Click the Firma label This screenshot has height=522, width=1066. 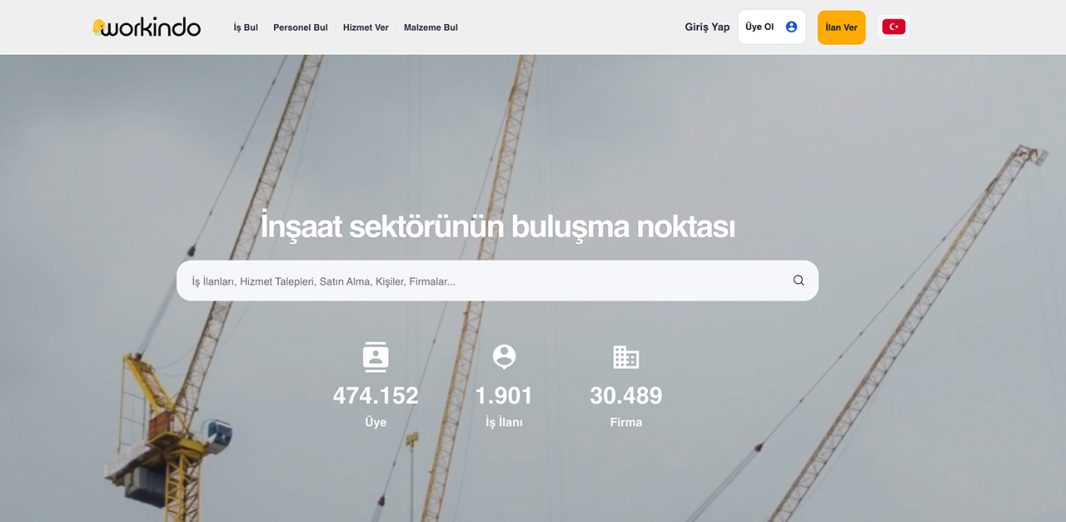625,422
